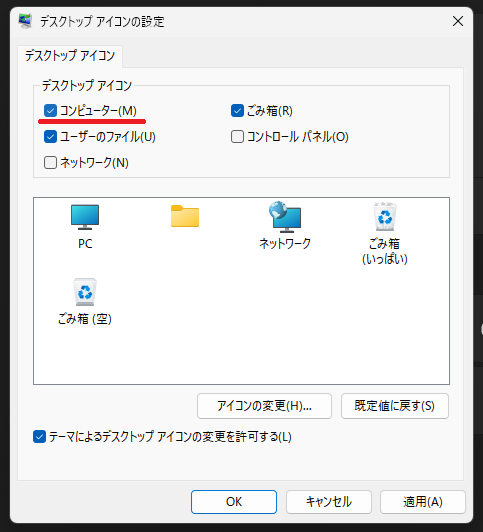Screen dimensions: 483x532
Task: Close the デスクトップ アイコンの設定 dialog
Action: (458, 21)
